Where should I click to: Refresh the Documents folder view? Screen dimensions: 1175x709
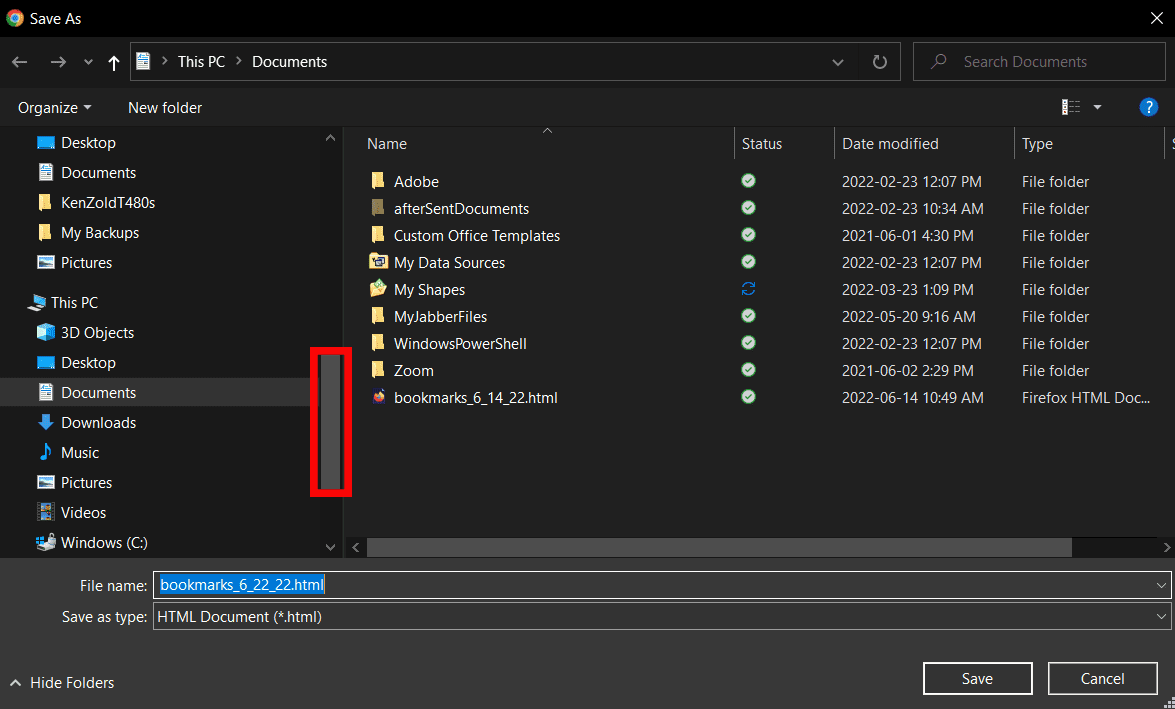coord(880,61)
